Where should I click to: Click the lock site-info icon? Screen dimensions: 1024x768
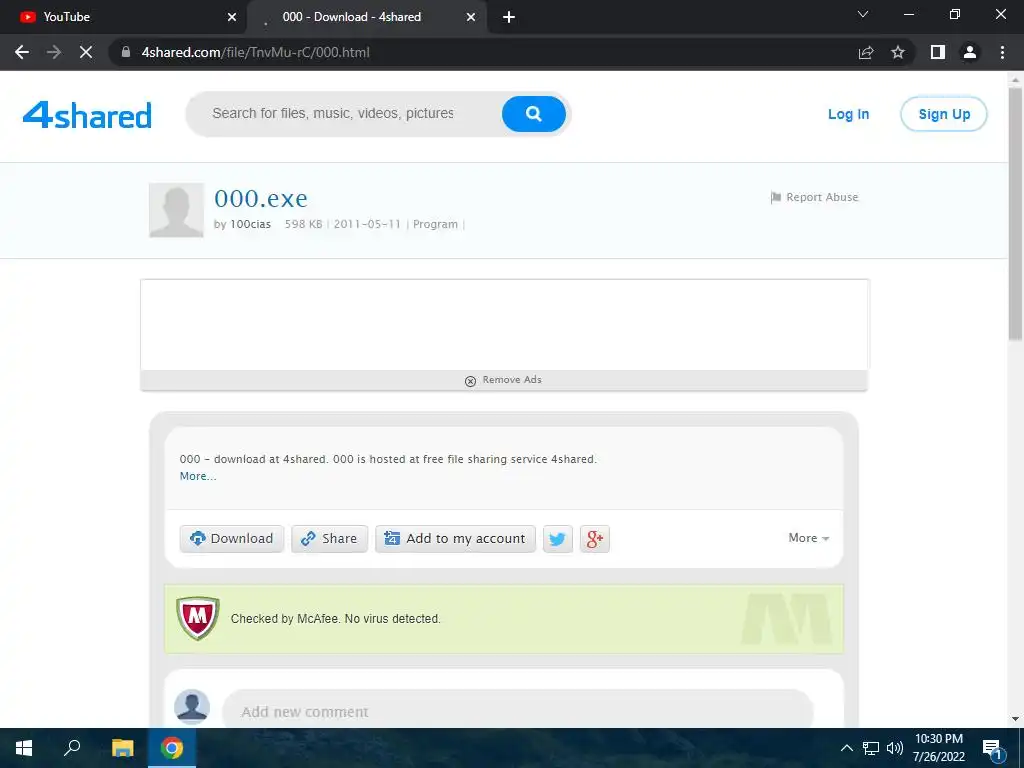[126, 52]
